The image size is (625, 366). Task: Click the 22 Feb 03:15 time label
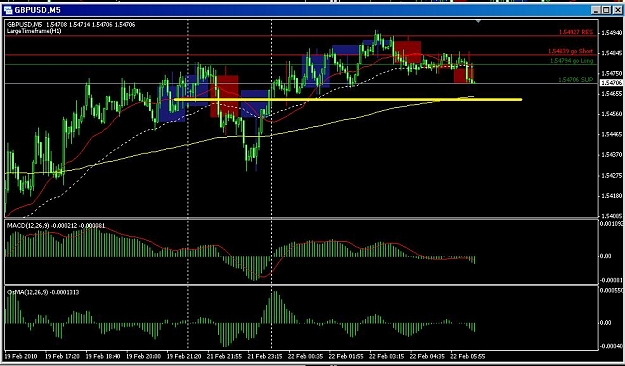click(x=387, y=356)
